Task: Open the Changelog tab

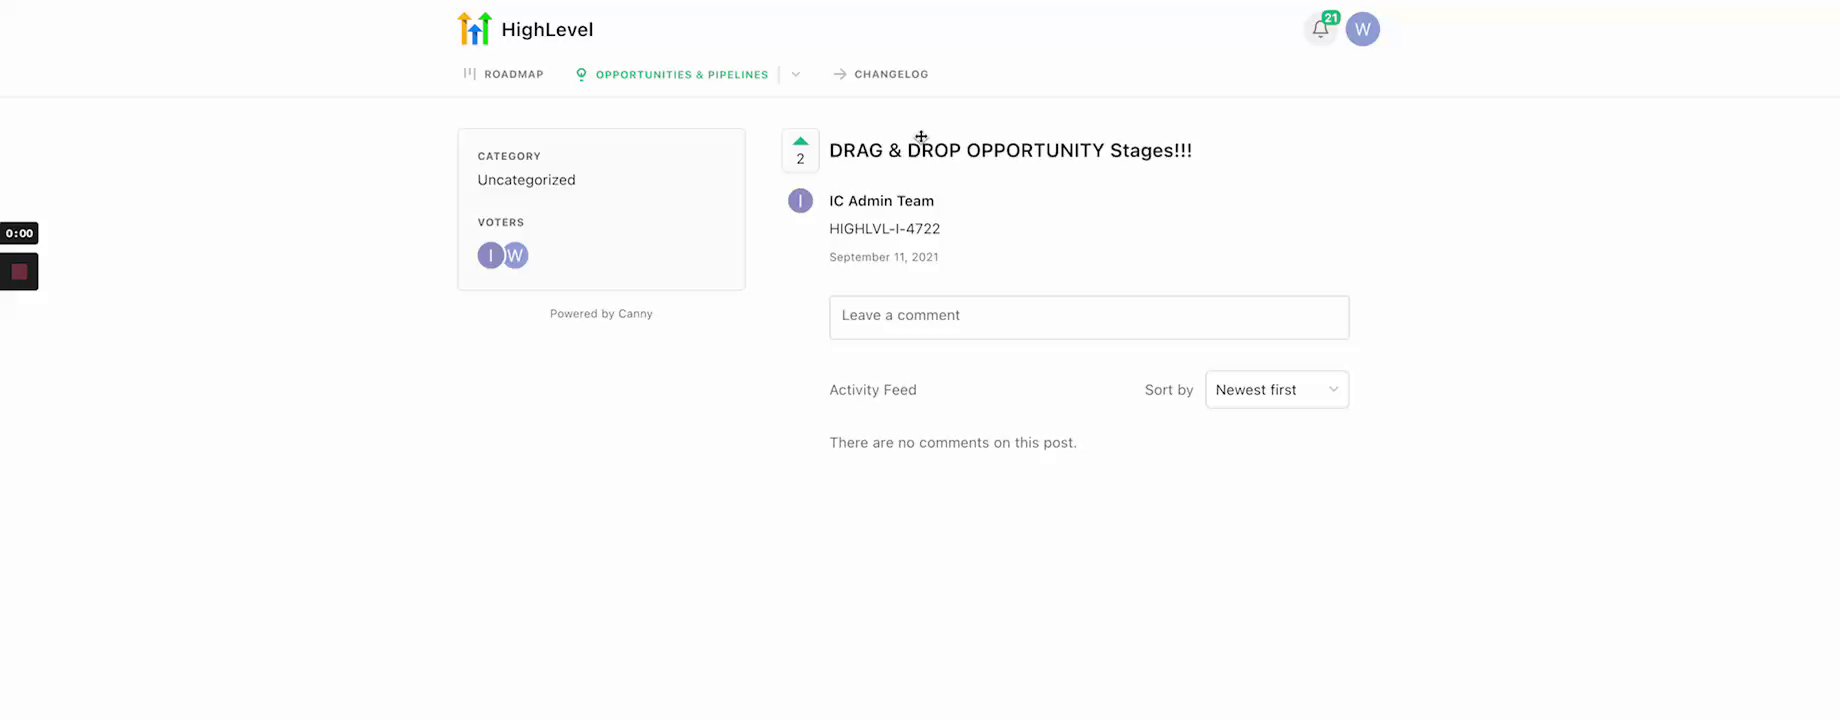Action: coord(891,75)
